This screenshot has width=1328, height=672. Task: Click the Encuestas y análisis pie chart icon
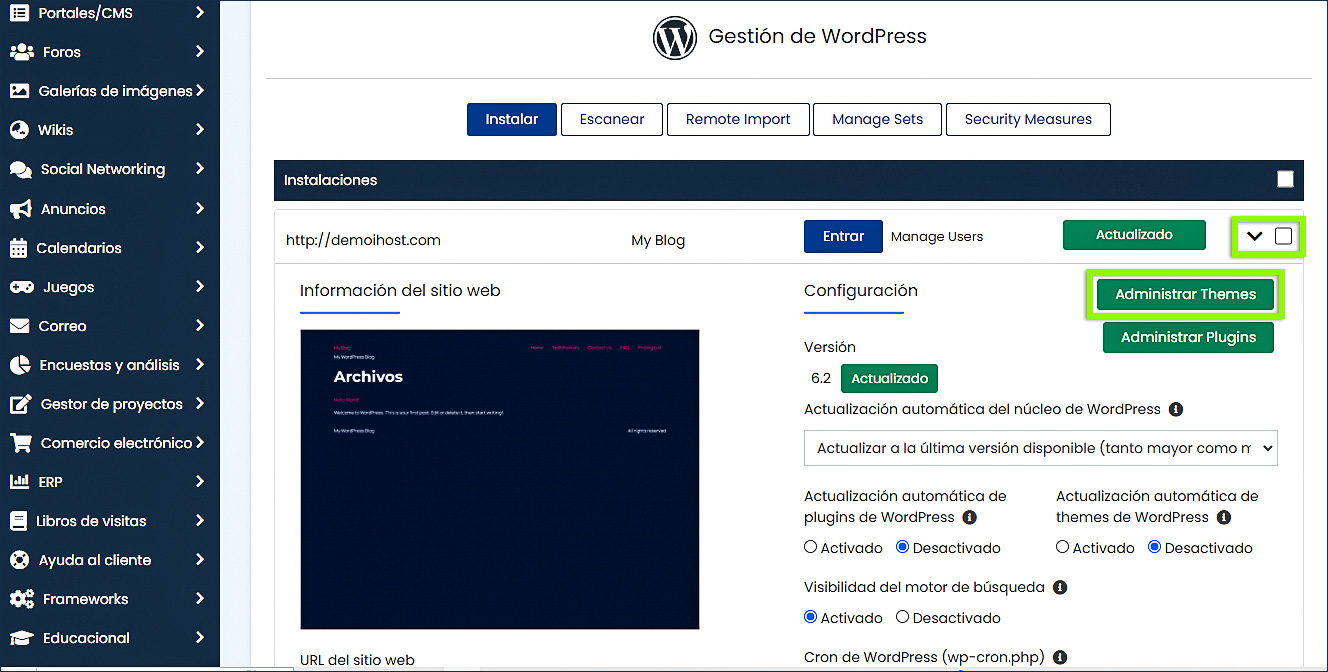tap(19, 365)
